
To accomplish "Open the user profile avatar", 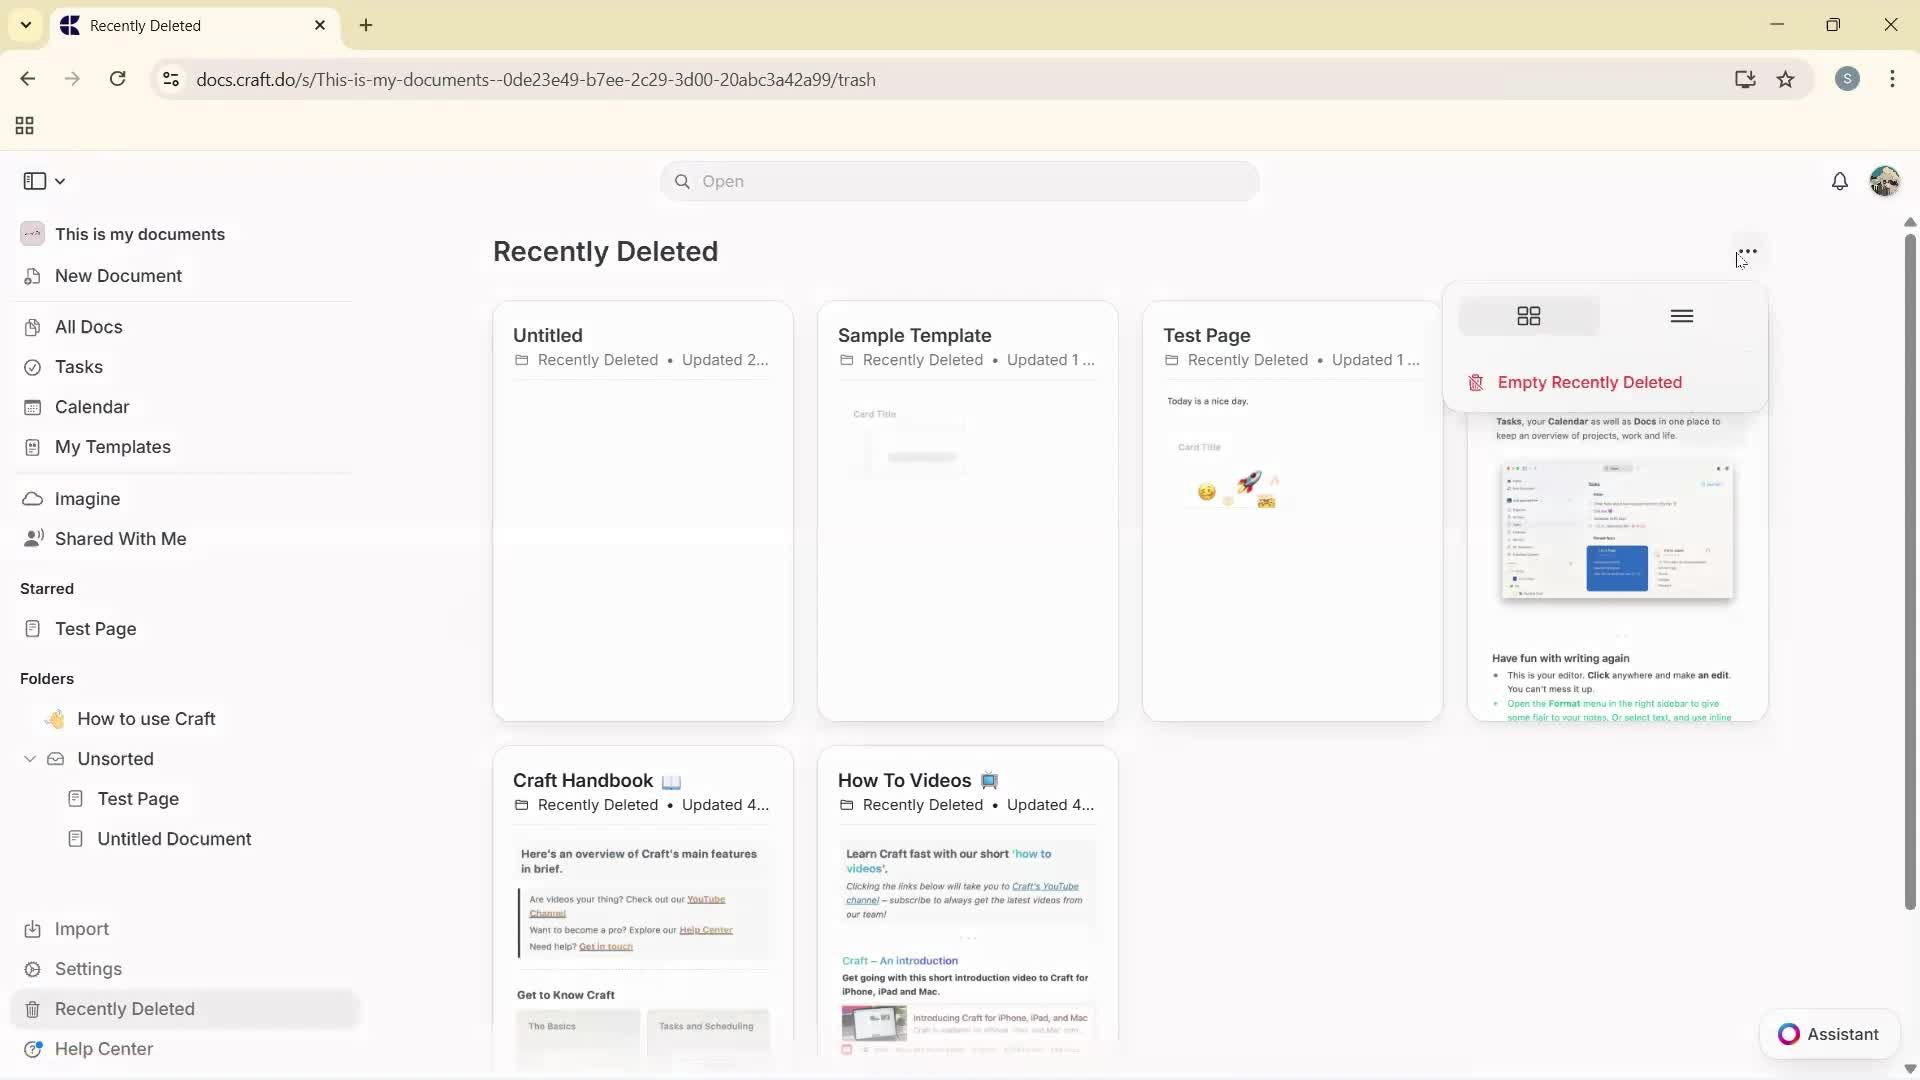I will click(x=1884, y=181).
